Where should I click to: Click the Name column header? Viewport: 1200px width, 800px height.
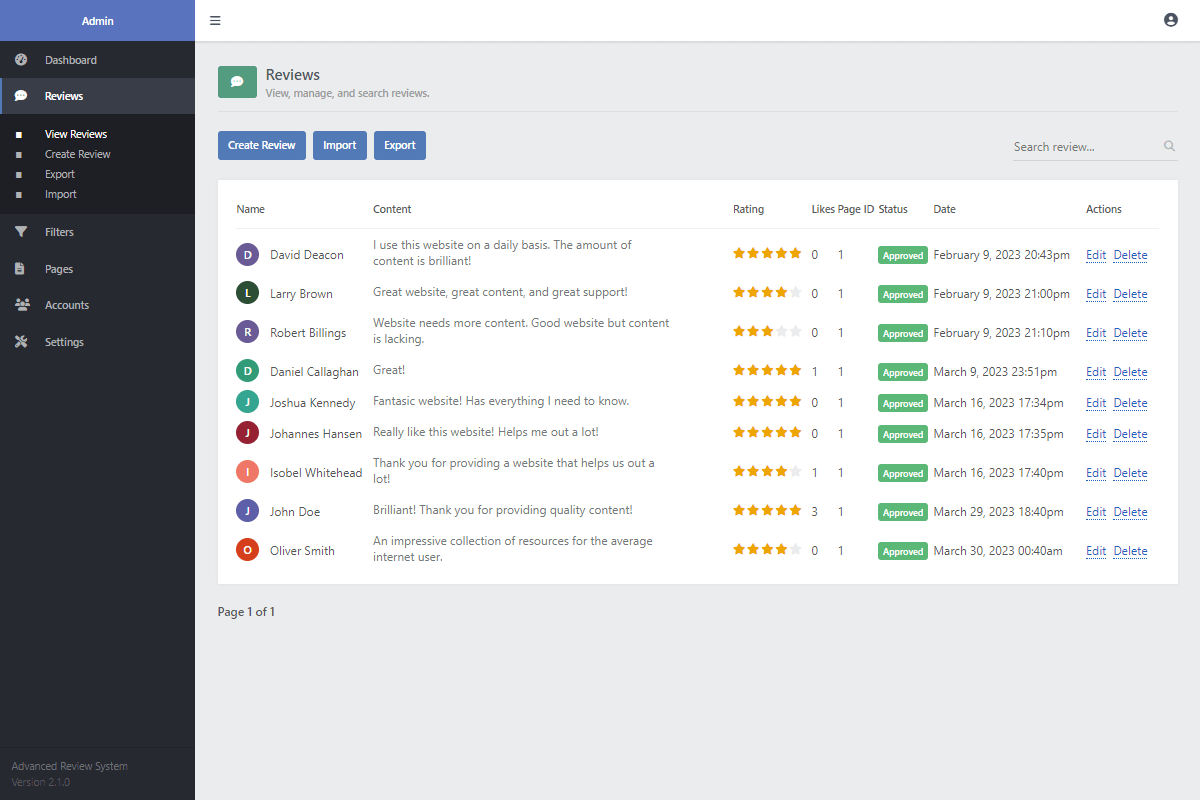[x=251, y=209]
